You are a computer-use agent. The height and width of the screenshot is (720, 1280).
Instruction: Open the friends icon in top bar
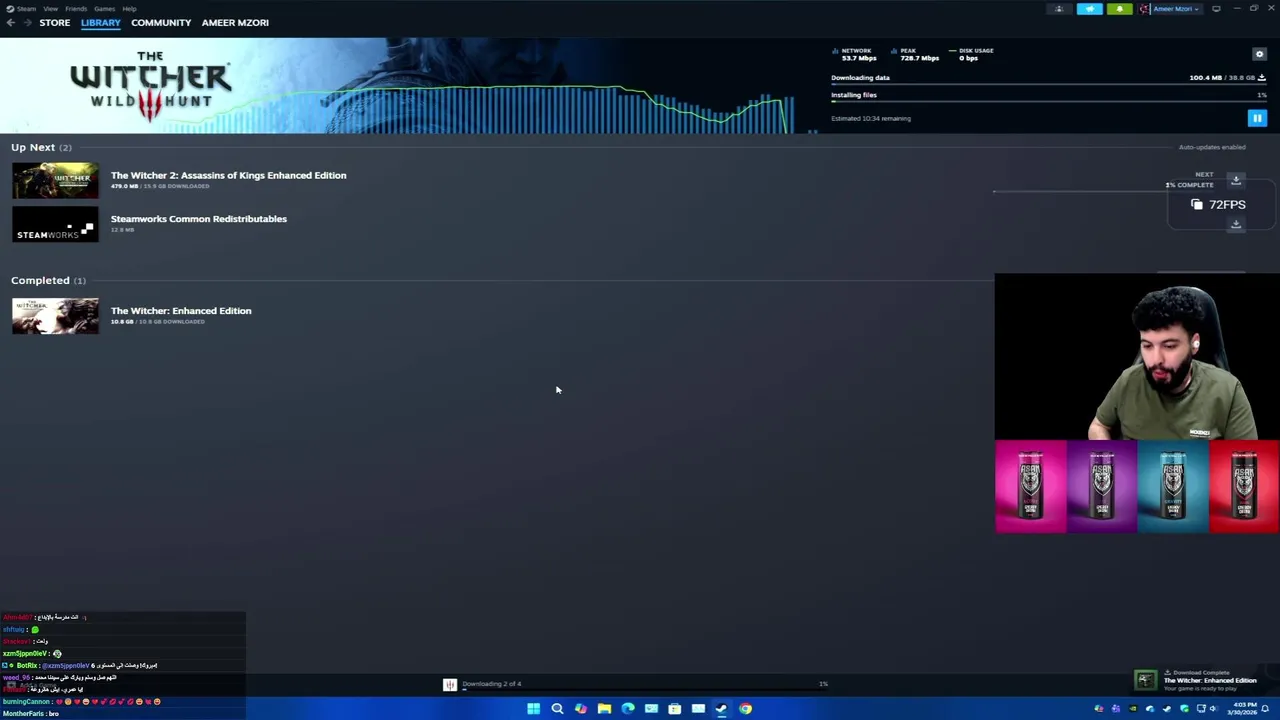pyautogui.click(x=1059, y=9)
